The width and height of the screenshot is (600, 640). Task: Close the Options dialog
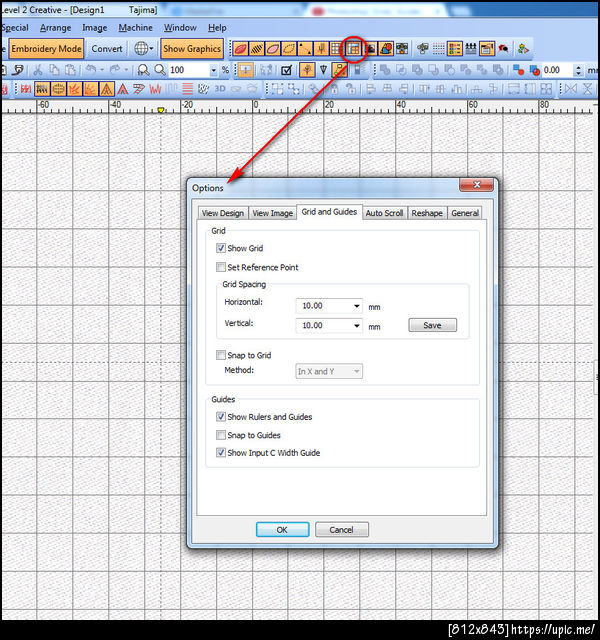coord(476,185)
